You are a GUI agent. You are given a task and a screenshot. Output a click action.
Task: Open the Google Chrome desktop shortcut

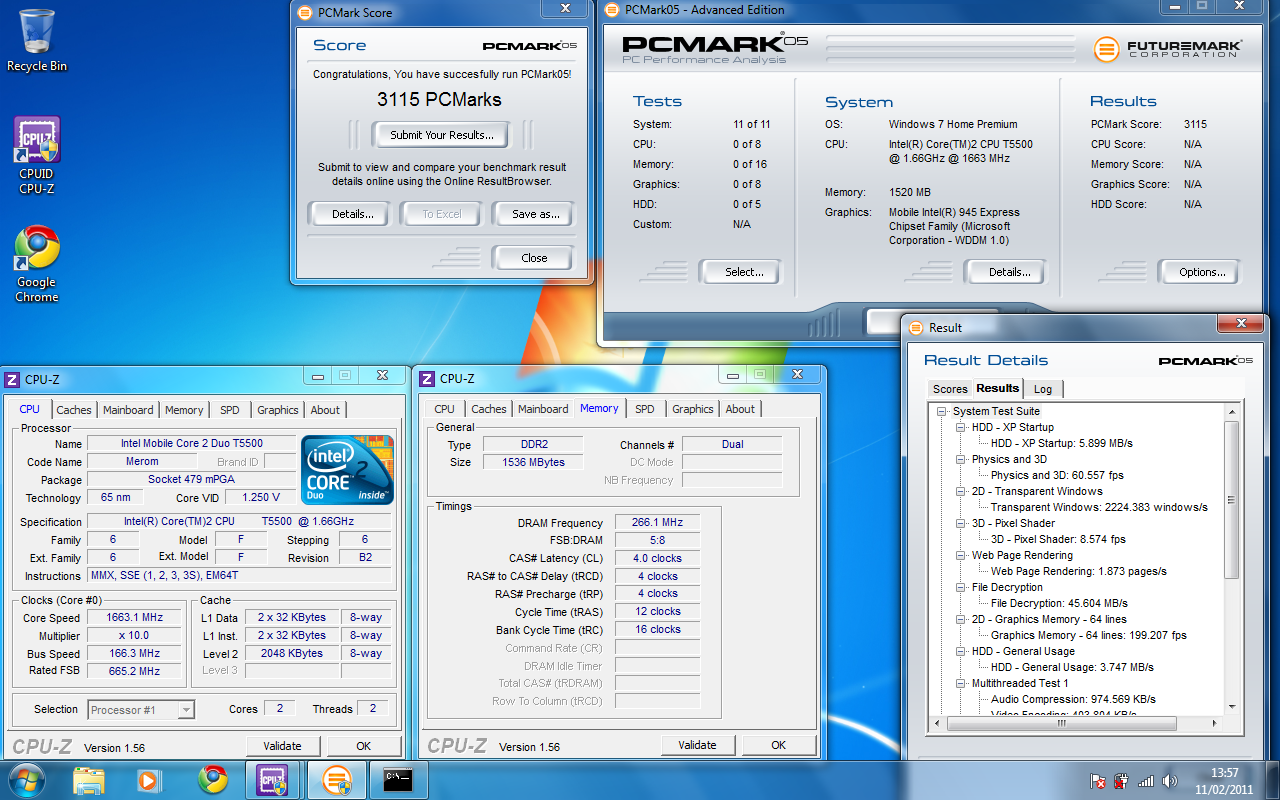(x=37, y=264)
